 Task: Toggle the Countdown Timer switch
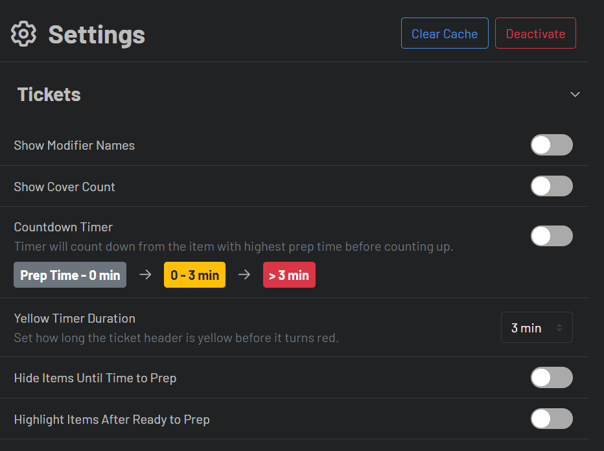click(551, 235)
